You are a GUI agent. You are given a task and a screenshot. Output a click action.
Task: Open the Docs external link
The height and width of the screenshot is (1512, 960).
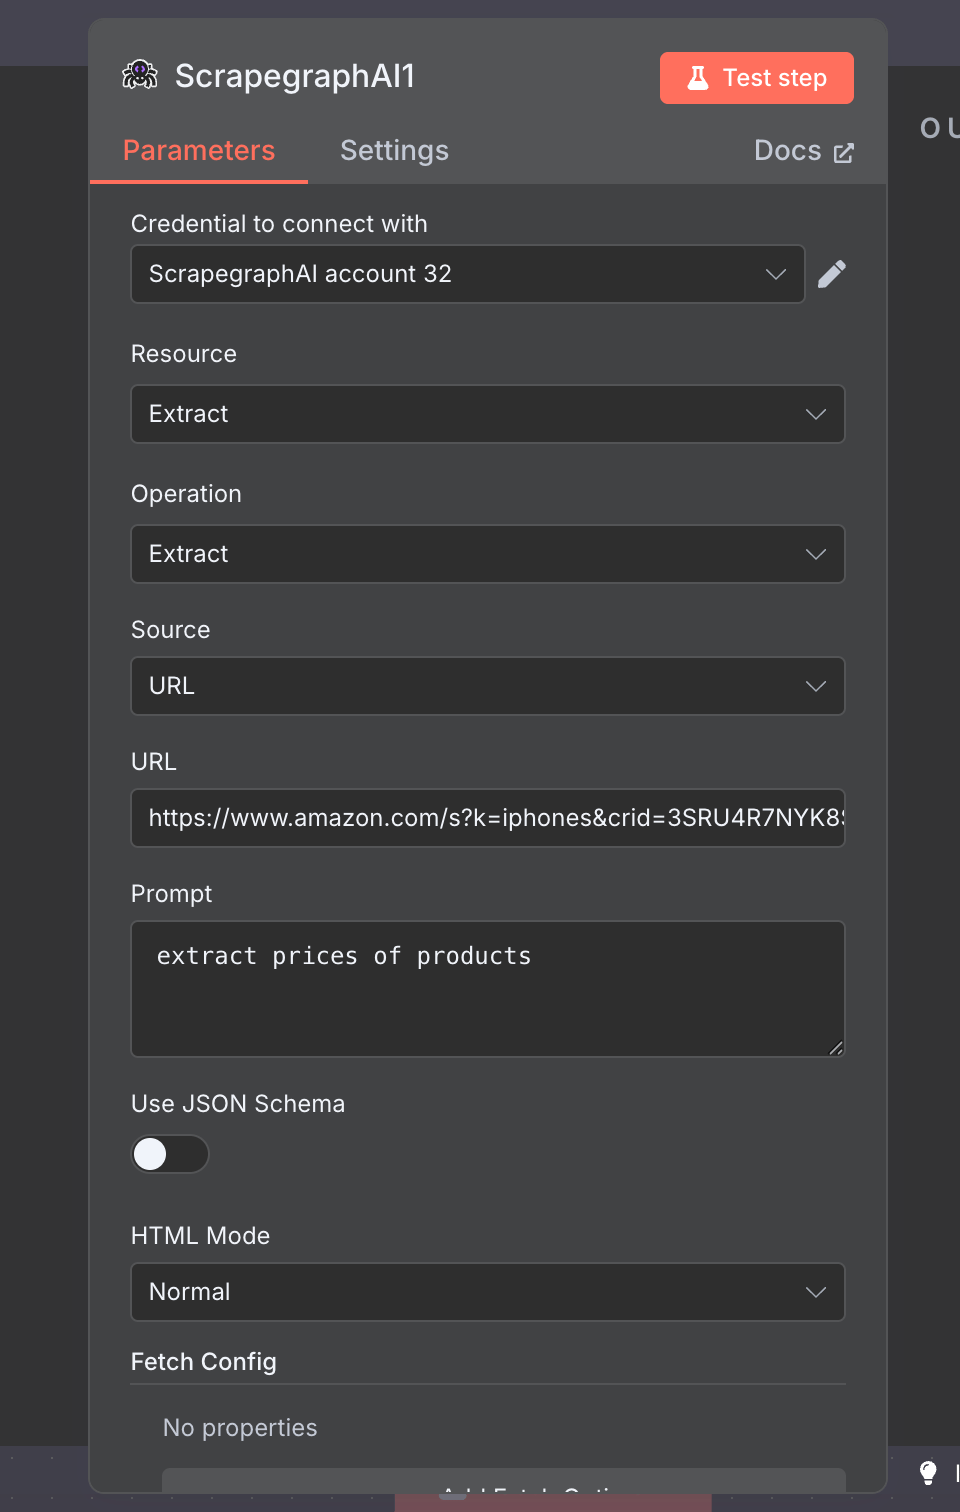coord(804,151)
